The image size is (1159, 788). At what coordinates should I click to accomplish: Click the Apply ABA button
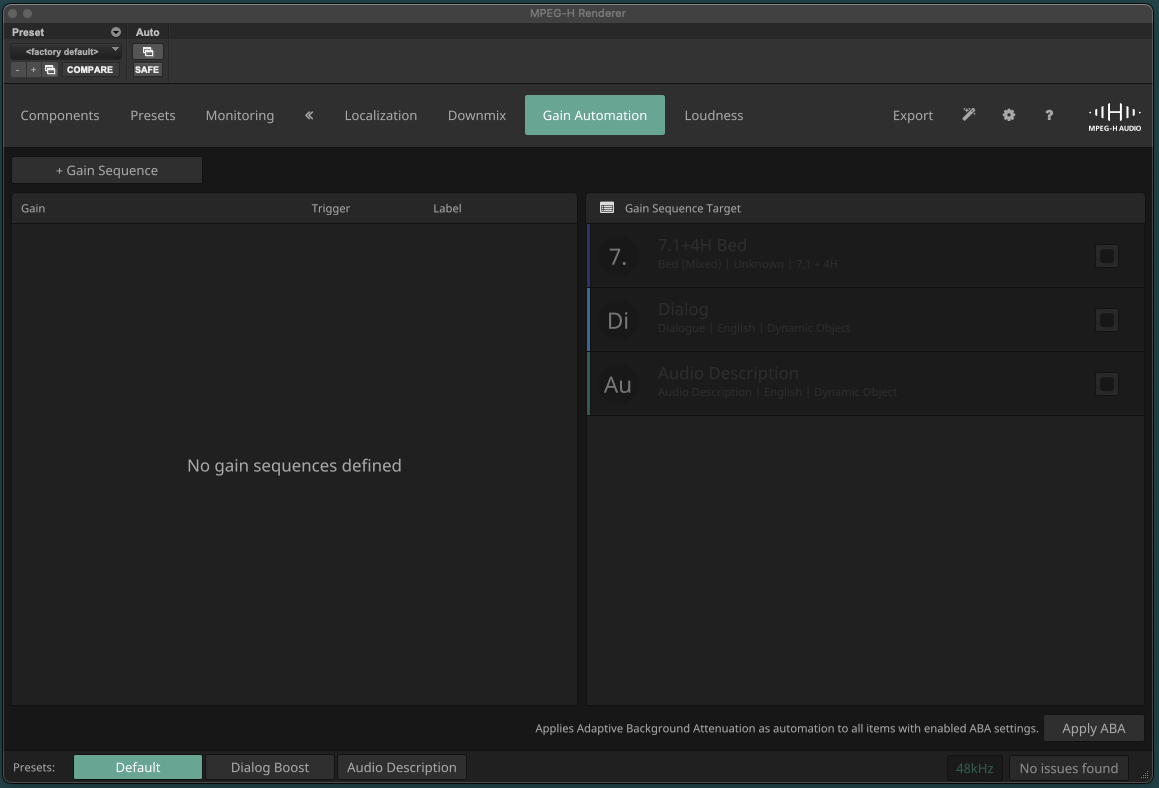pos(1094,728)
